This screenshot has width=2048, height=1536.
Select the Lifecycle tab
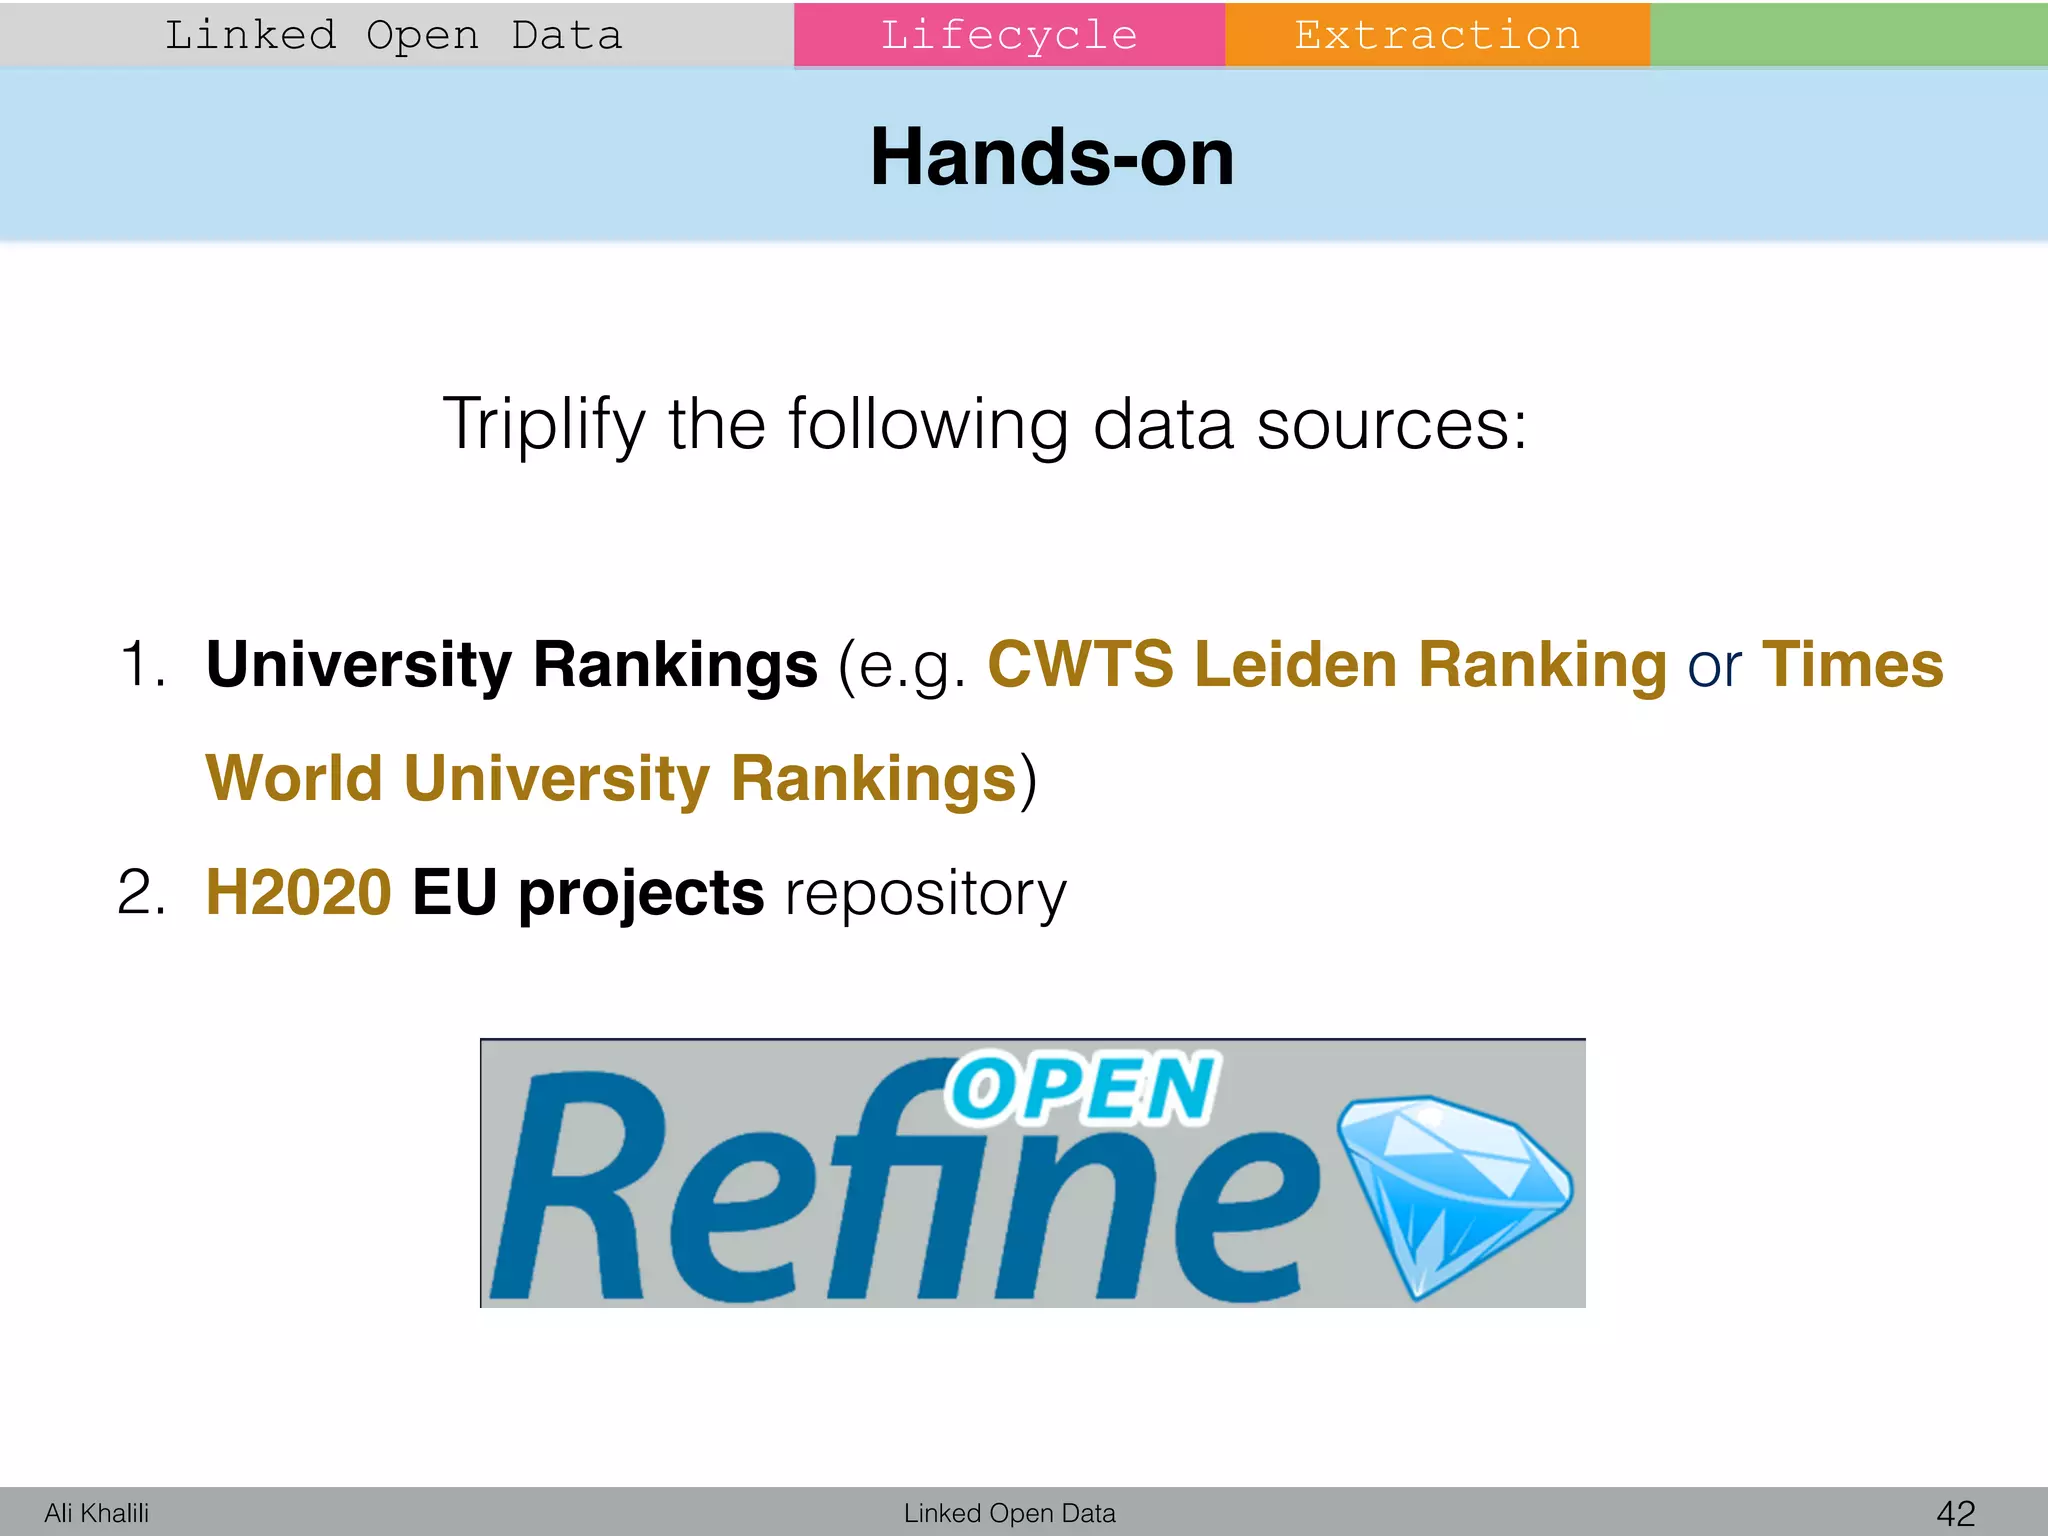click(x=1009, y=35)
